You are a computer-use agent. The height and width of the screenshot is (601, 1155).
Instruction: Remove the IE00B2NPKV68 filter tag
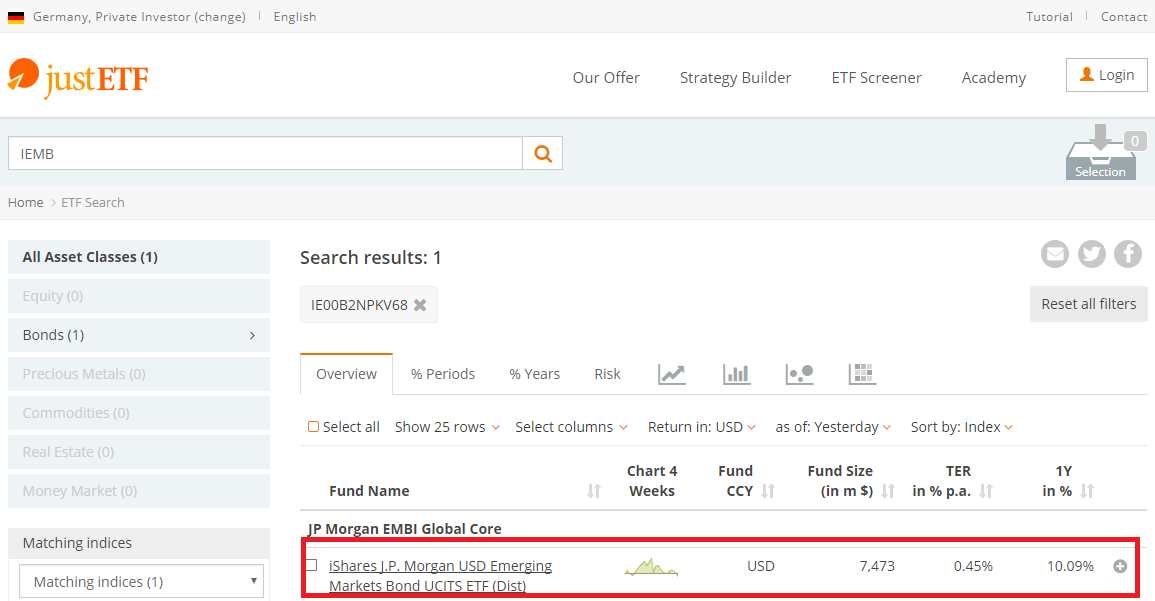click(x=420, y=305)
